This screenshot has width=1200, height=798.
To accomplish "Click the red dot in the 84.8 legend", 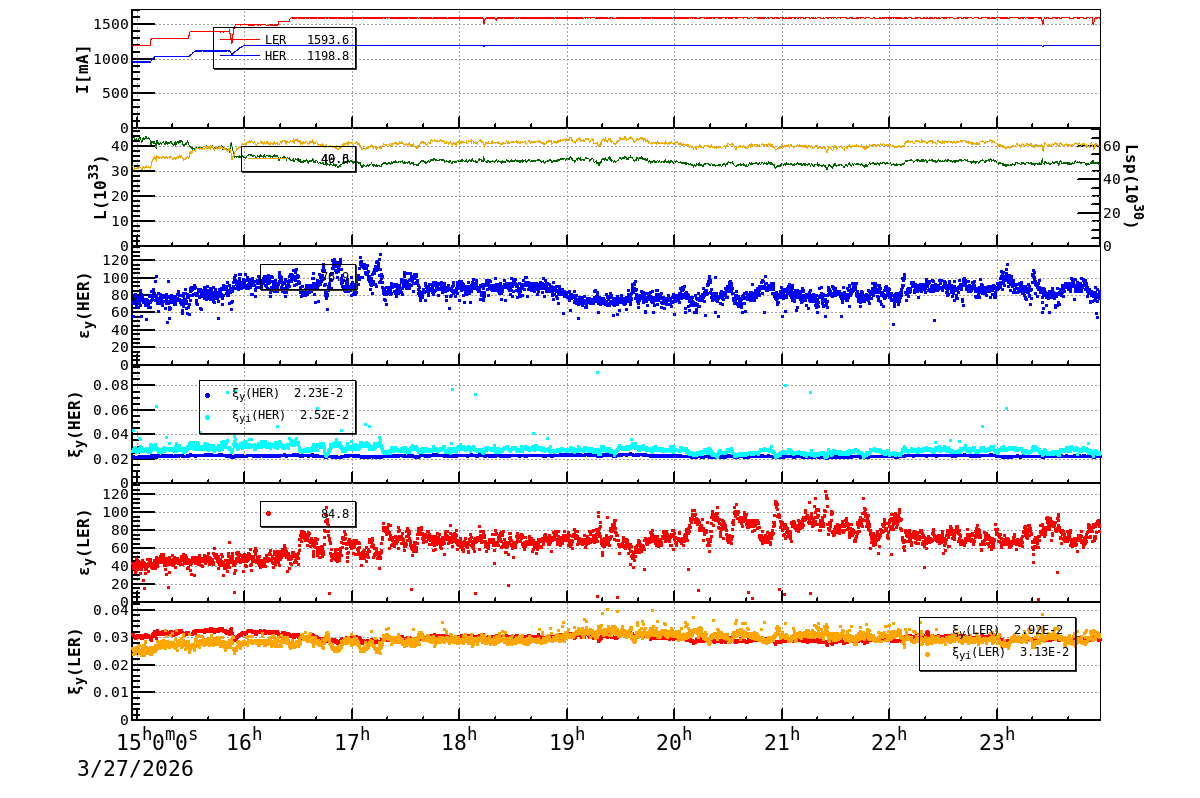I will pos(268,514).
